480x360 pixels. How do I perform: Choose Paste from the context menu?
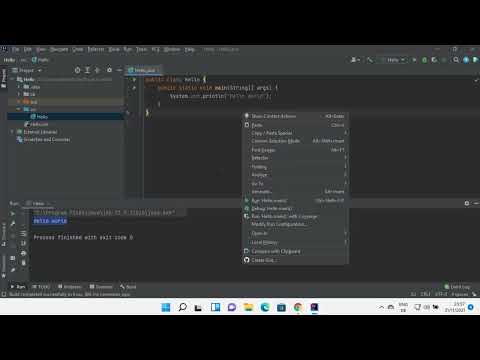coord(295,125)
